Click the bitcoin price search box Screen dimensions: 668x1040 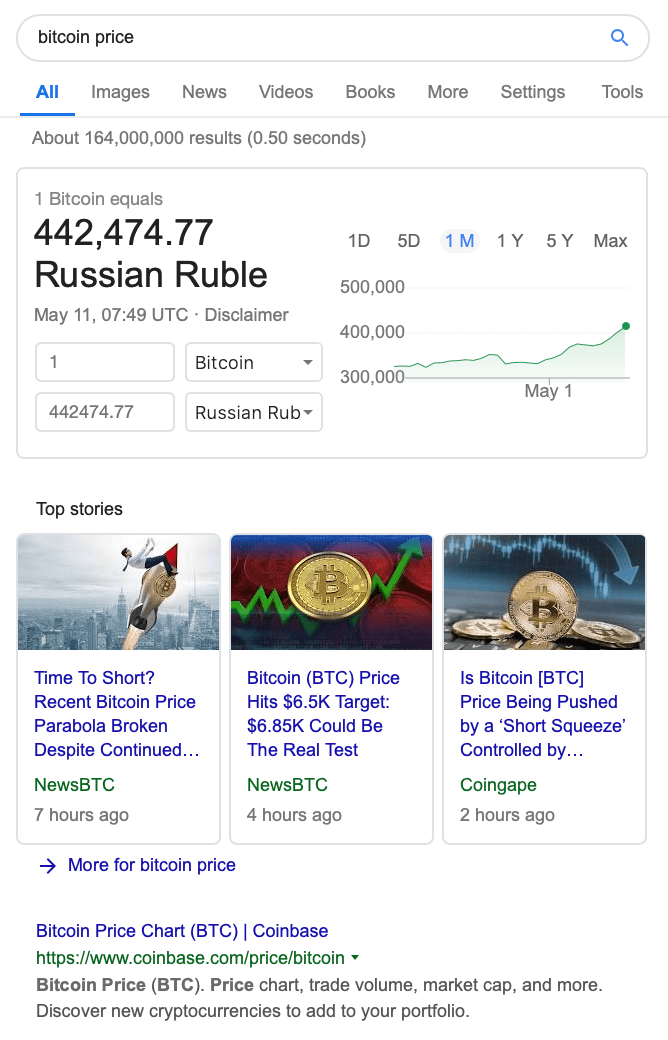pyautogui.click(x=310, y=38)
